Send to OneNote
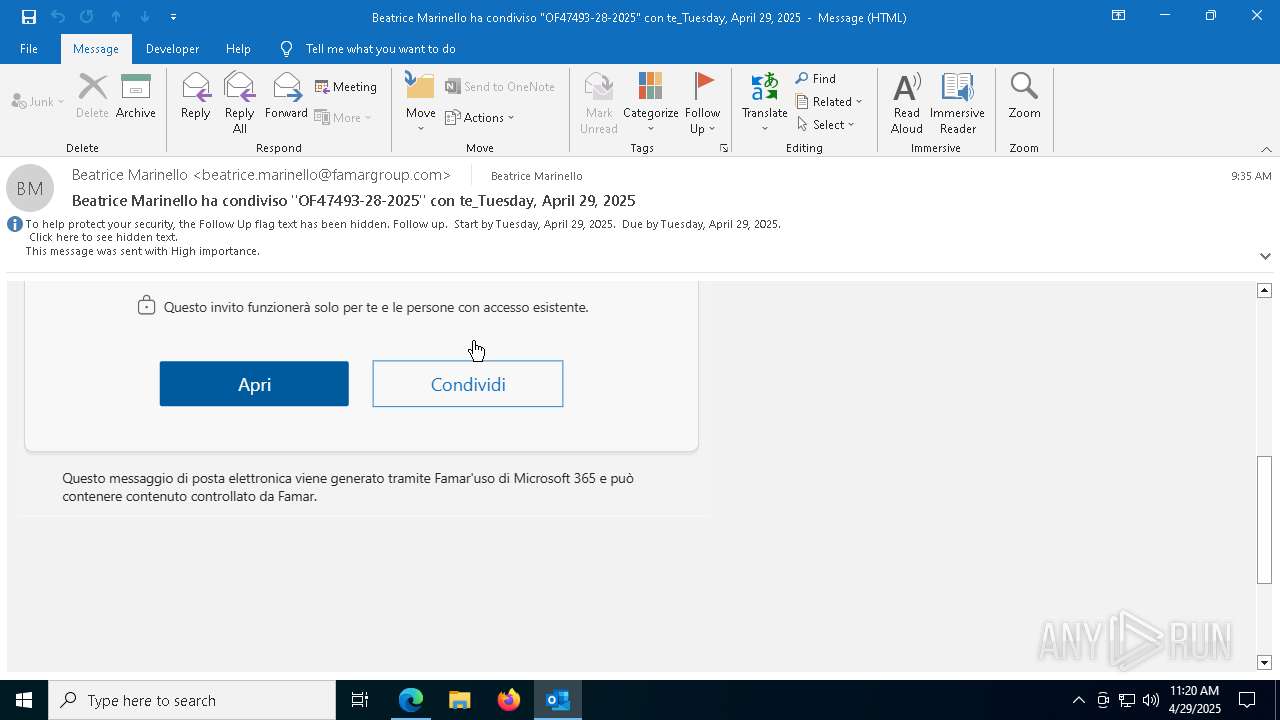 500,87
